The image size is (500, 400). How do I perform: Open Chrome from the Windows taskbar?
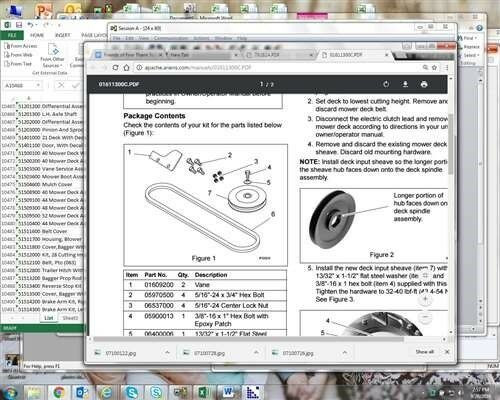pyautogui.click(x=59, y=392)
